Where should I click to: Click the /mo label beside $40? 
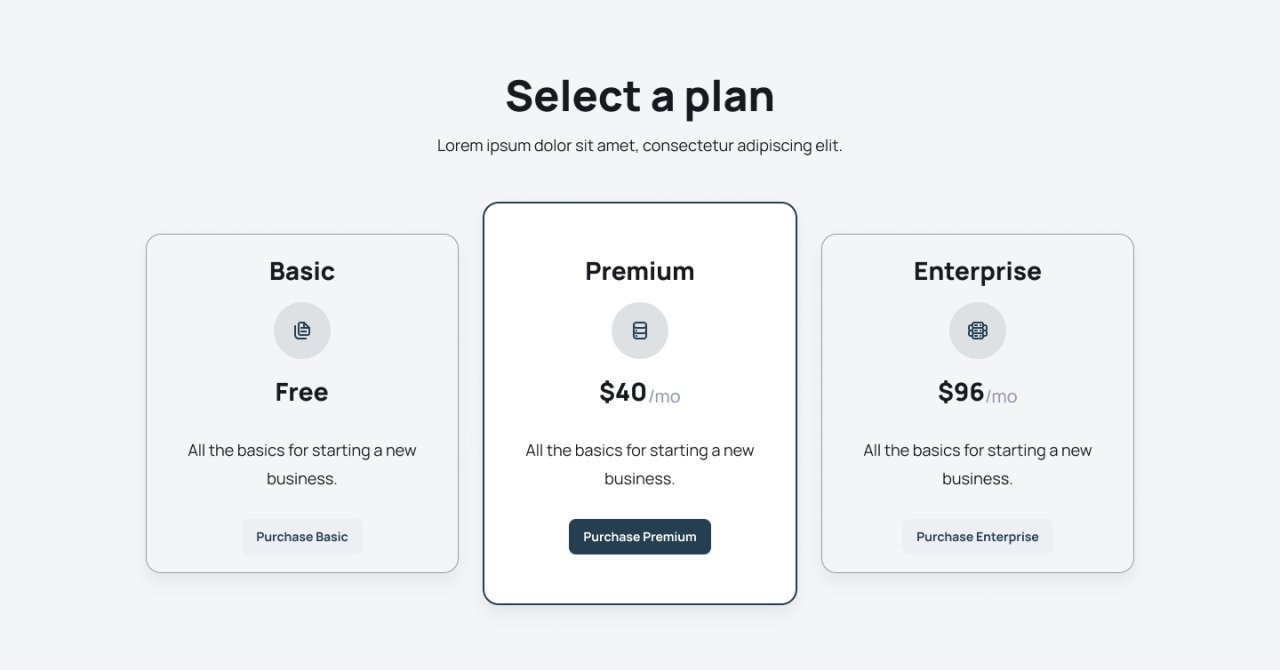pyautogui.click(x=665, y=397)
